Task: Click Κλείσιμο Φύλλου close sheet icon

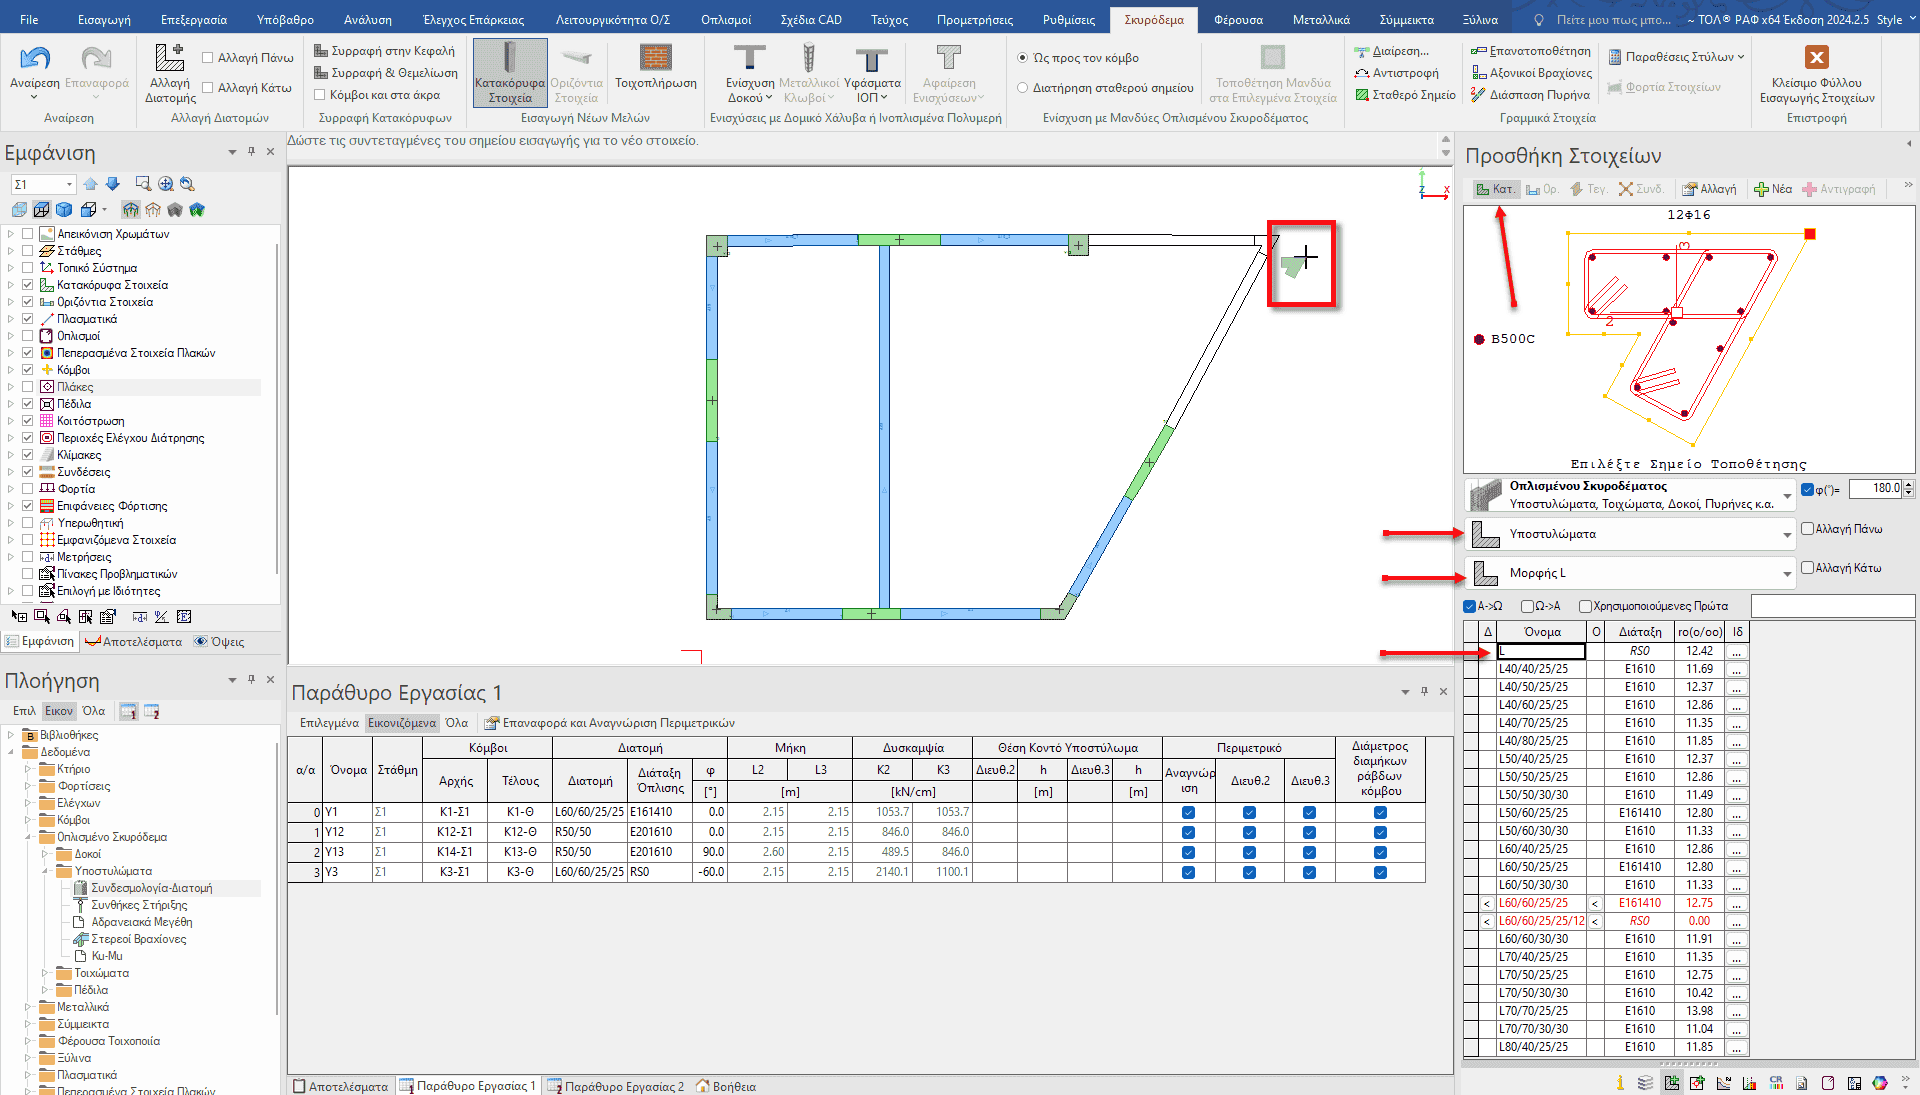Action: pyautogui.click(x=1816, y=58)
